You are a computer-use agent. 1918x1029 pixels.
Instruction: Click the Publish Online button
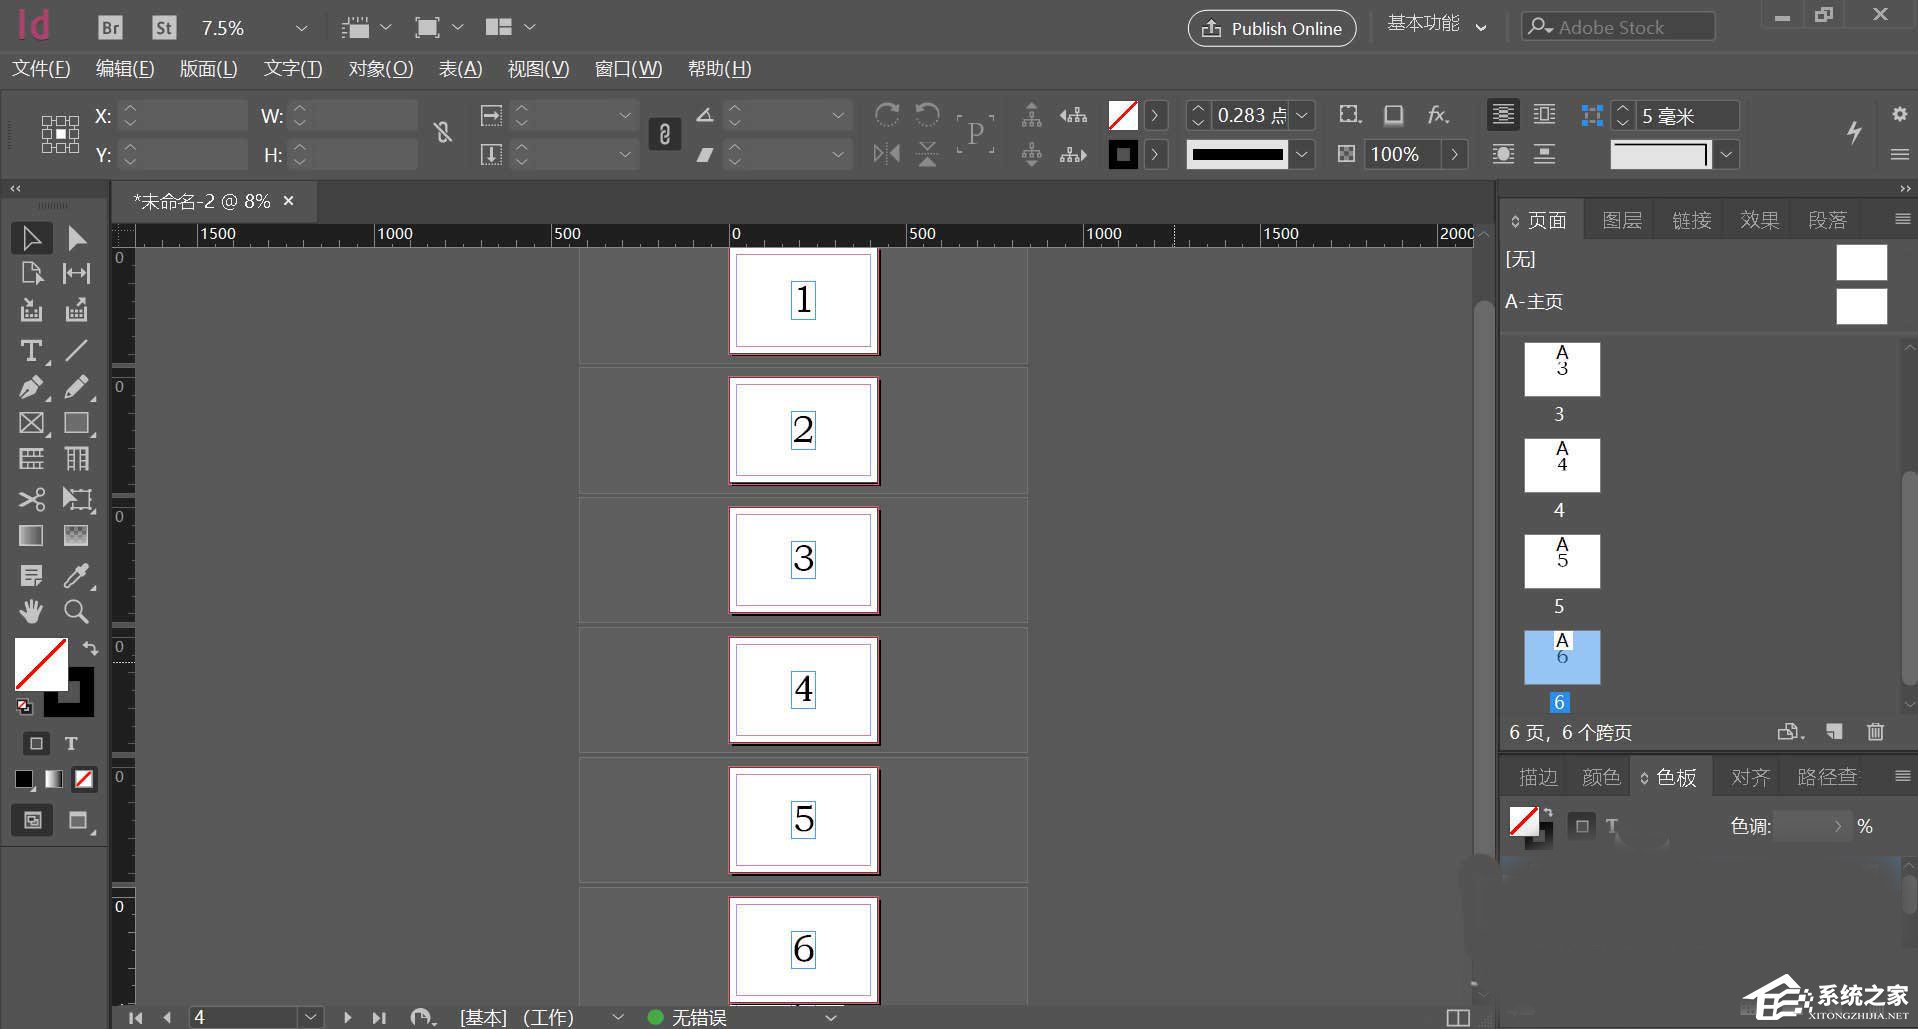point(1271,28)
